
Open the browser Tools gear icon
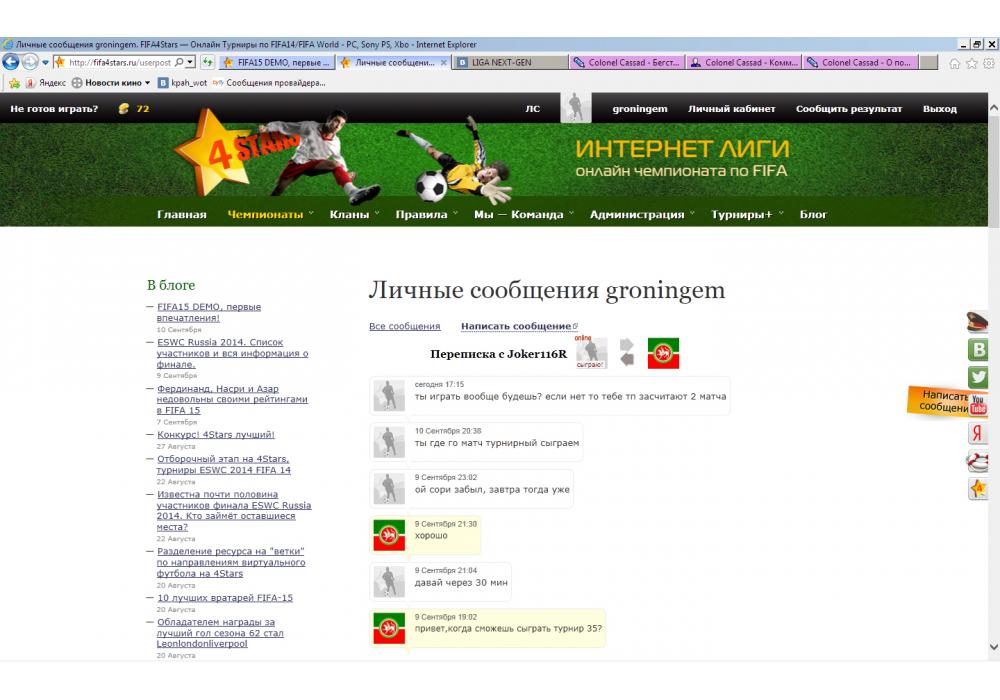[989, 63]
